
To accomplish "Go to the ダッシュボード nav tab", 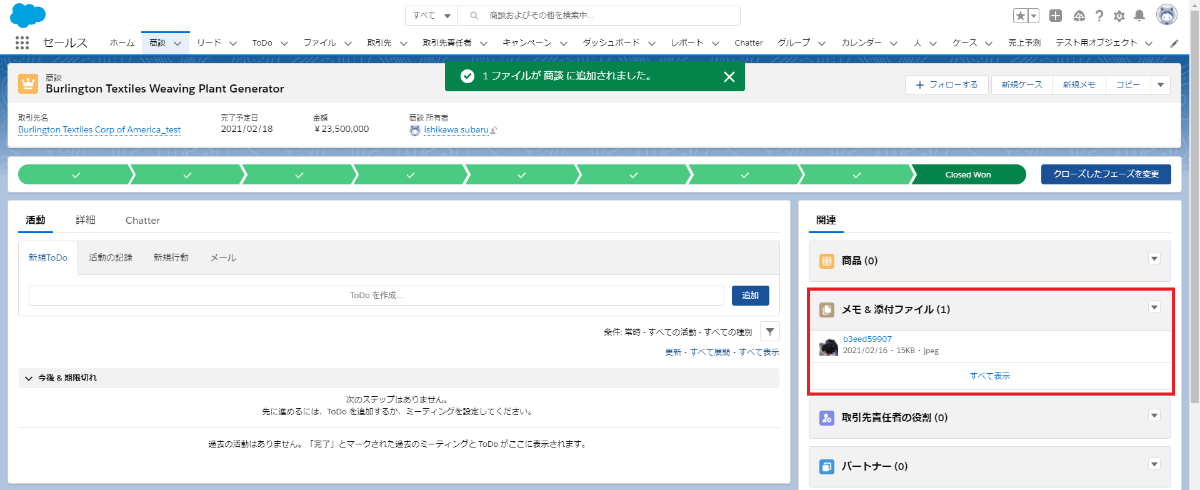I will point(613,44).
